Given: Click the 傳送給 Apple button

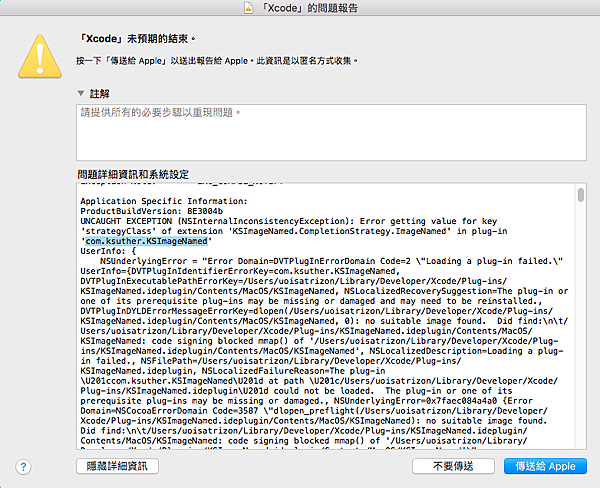Looking at the screenshot, I should tap(545, 466).
